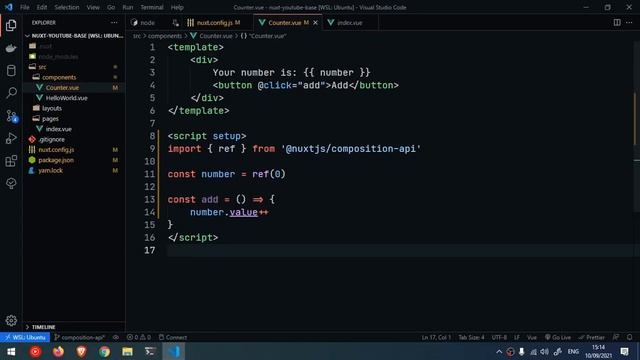Screen dimensions: 640x360
Task: Click the Split Editor icon
Action: click(617, 22)
